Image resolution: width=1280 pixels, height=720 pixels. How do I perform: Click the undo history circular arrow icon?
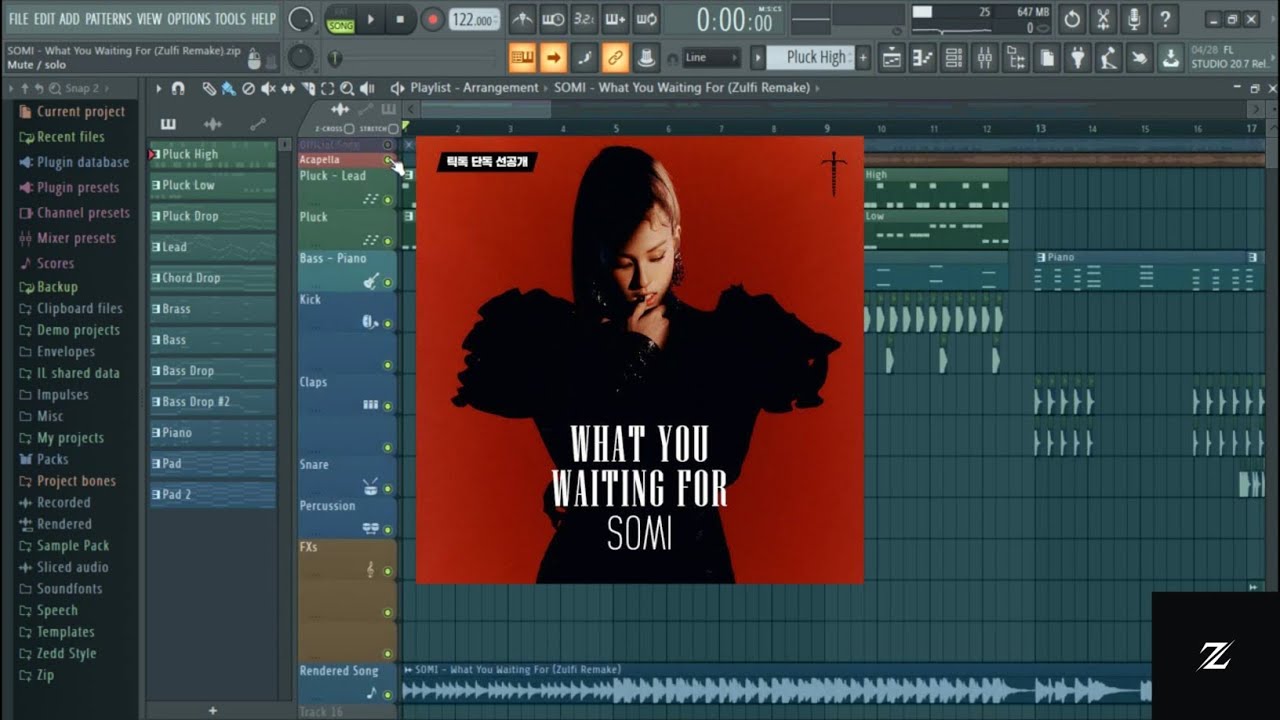click(x=1072, y=19)
